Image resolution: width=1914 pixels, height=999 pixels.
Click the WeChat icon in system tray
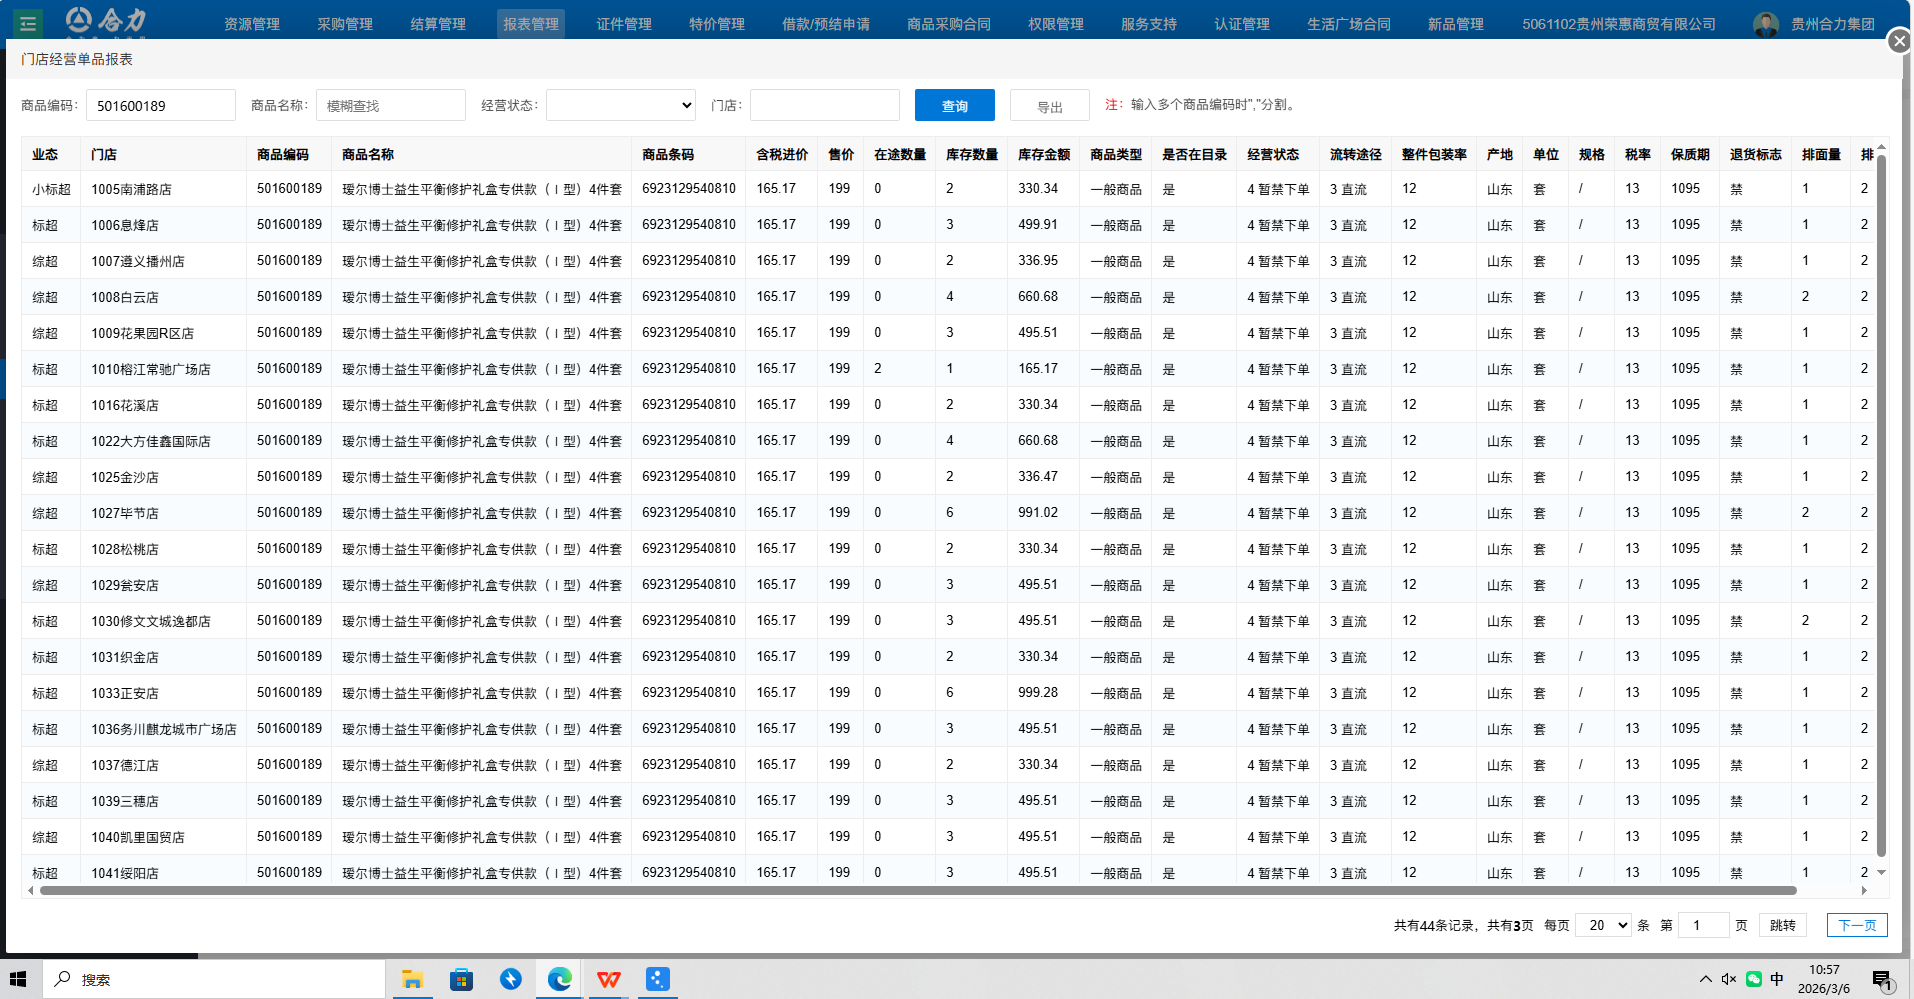coord(1754,979)
